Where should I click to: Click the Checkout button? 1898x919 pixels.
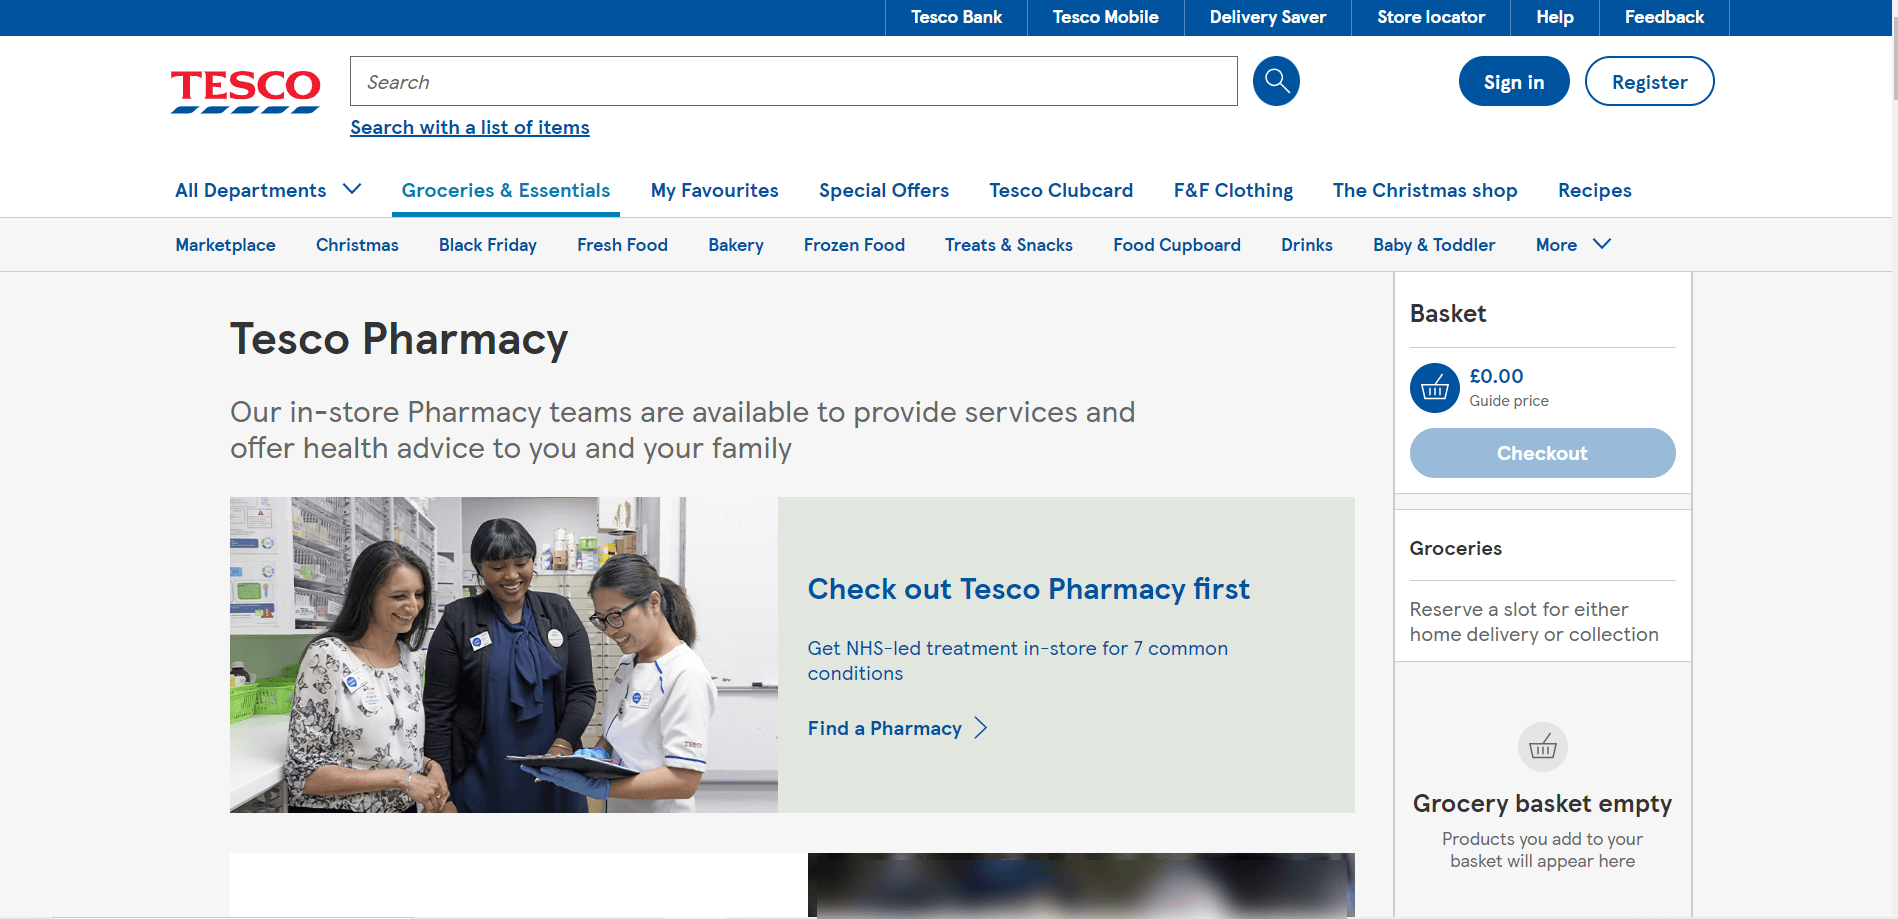coord(1541,453)
